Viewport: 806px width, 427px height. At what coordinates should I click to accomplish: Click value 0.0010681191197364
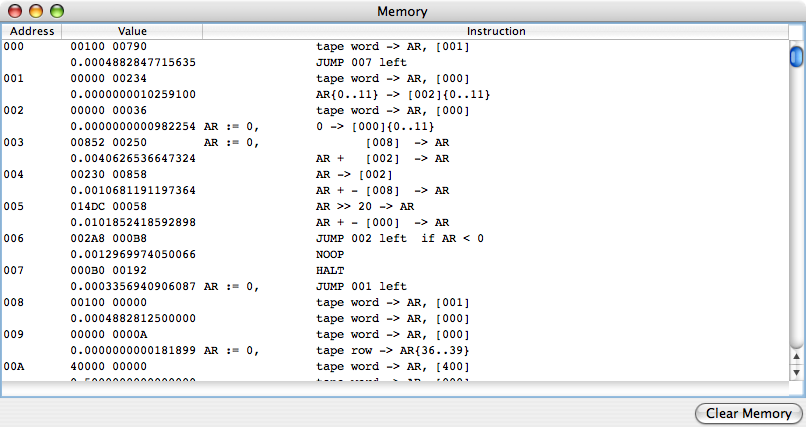(133, 190)
